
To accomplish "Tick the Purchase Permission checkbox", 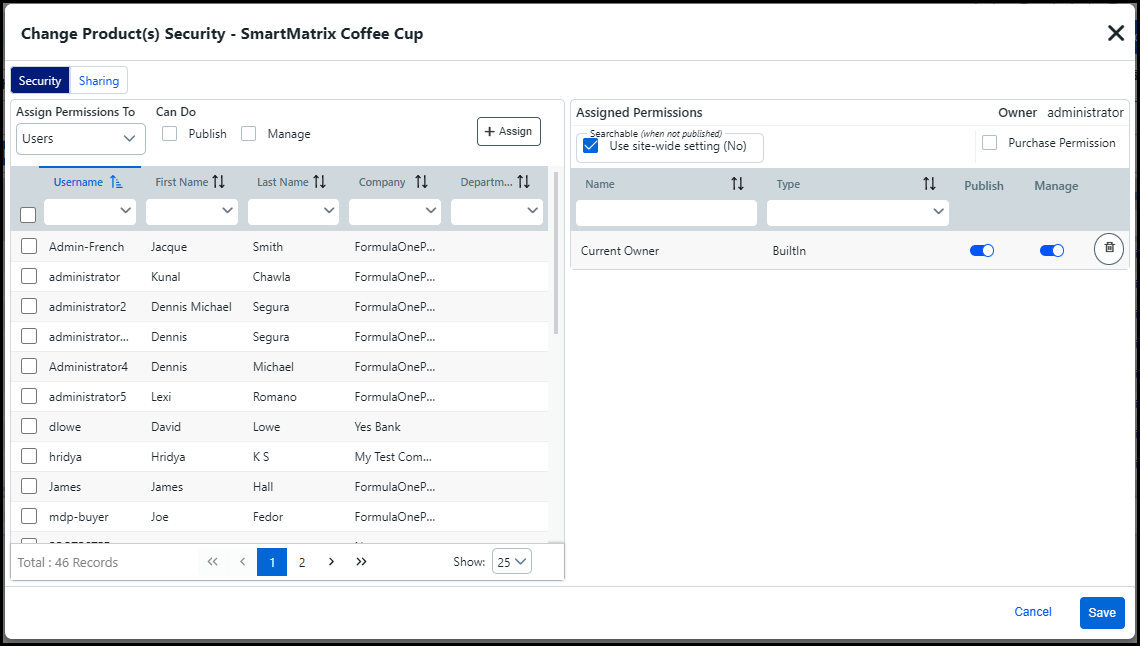I will tap(989, 143).
